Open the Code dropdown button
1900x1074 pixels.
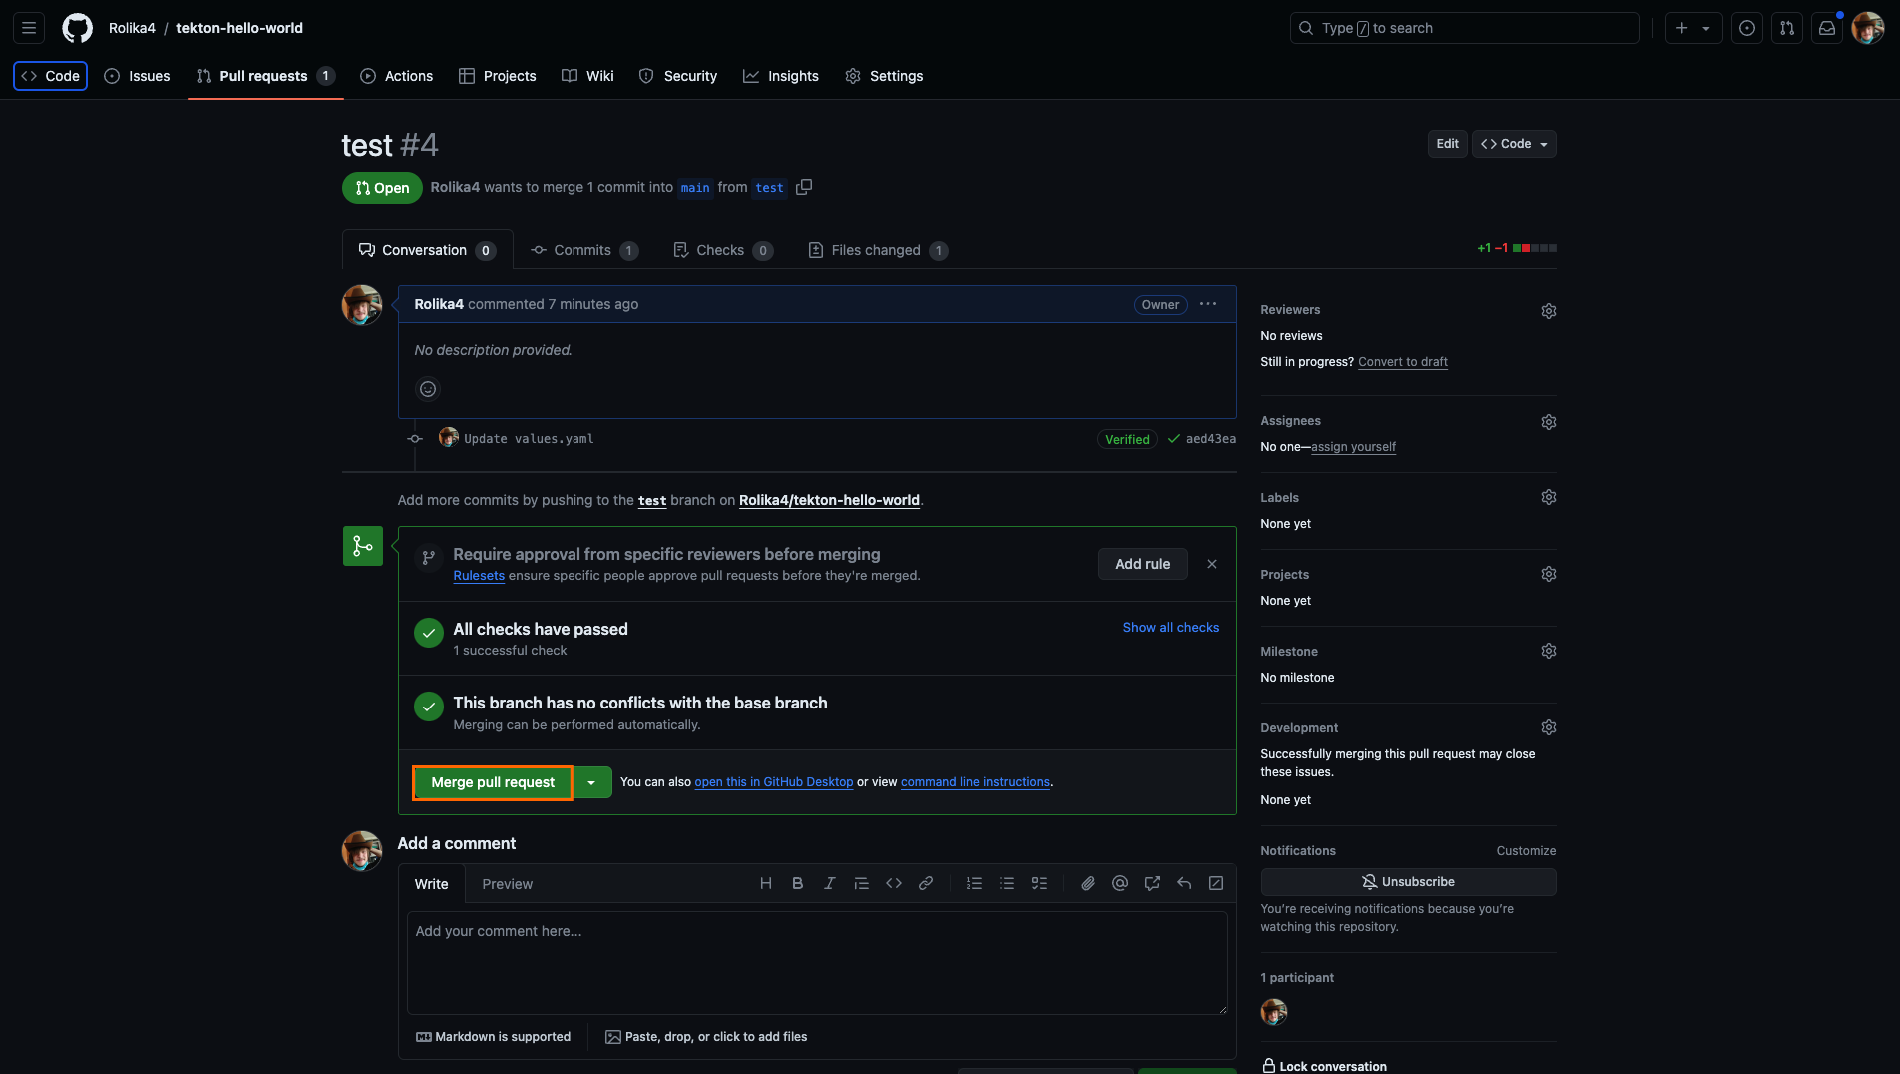tap(1514, 144)
